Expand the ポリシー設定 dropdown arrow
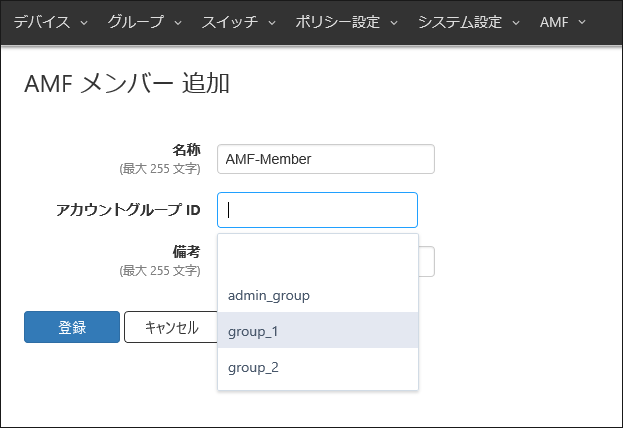 point(394,22)
